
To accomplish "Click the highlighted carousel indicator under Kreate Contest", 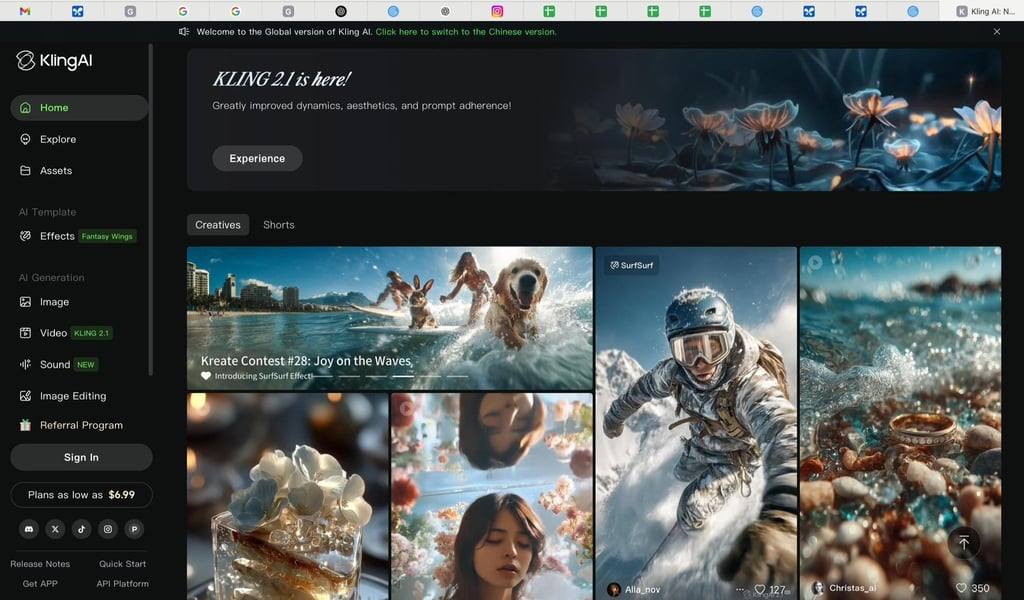I will 402,376.
